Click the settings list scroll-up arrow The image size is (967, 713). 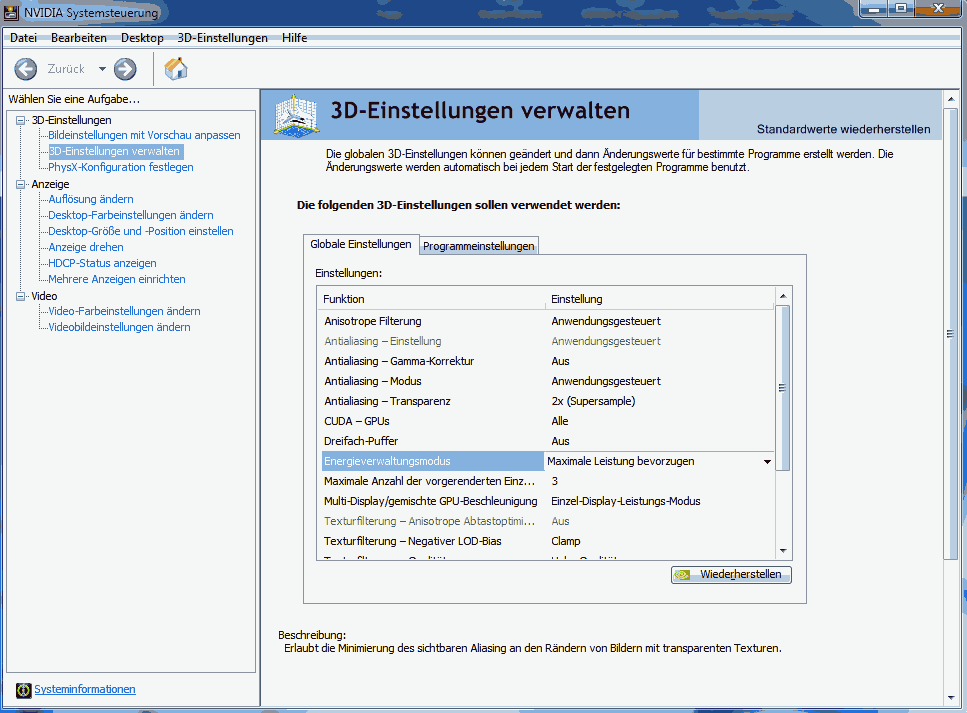pyautogui.click(x=783, y=297)
